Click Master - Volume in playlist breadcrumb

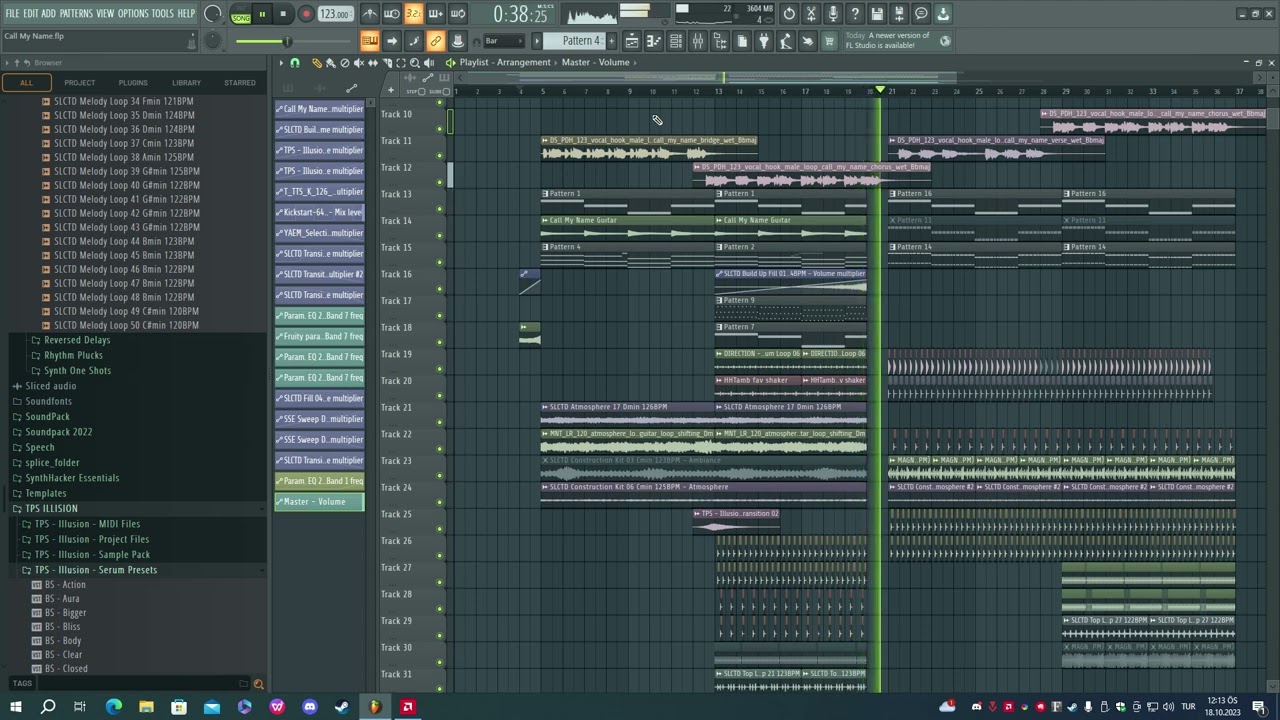click(595, 62)
